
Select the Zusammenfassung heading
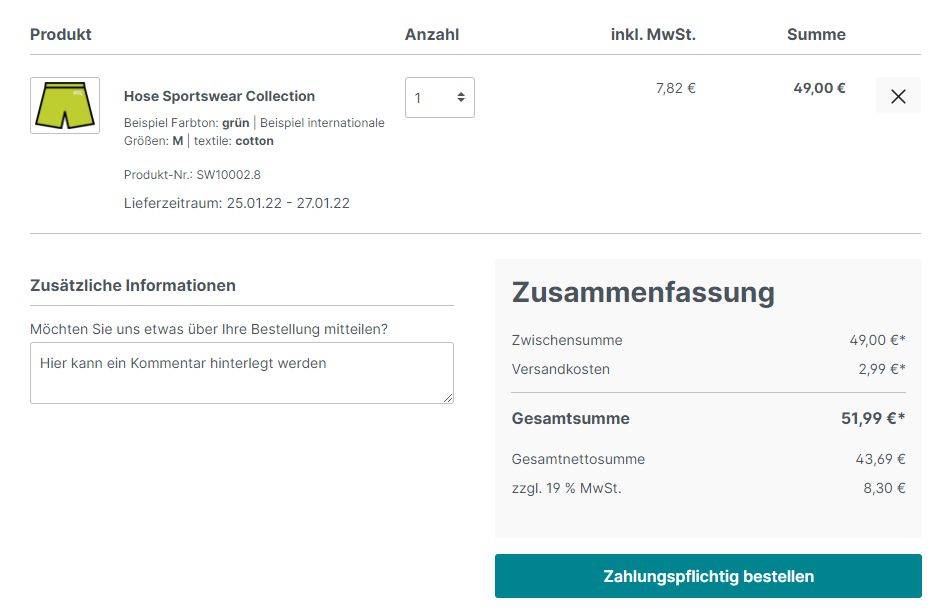tap(643, 292)
